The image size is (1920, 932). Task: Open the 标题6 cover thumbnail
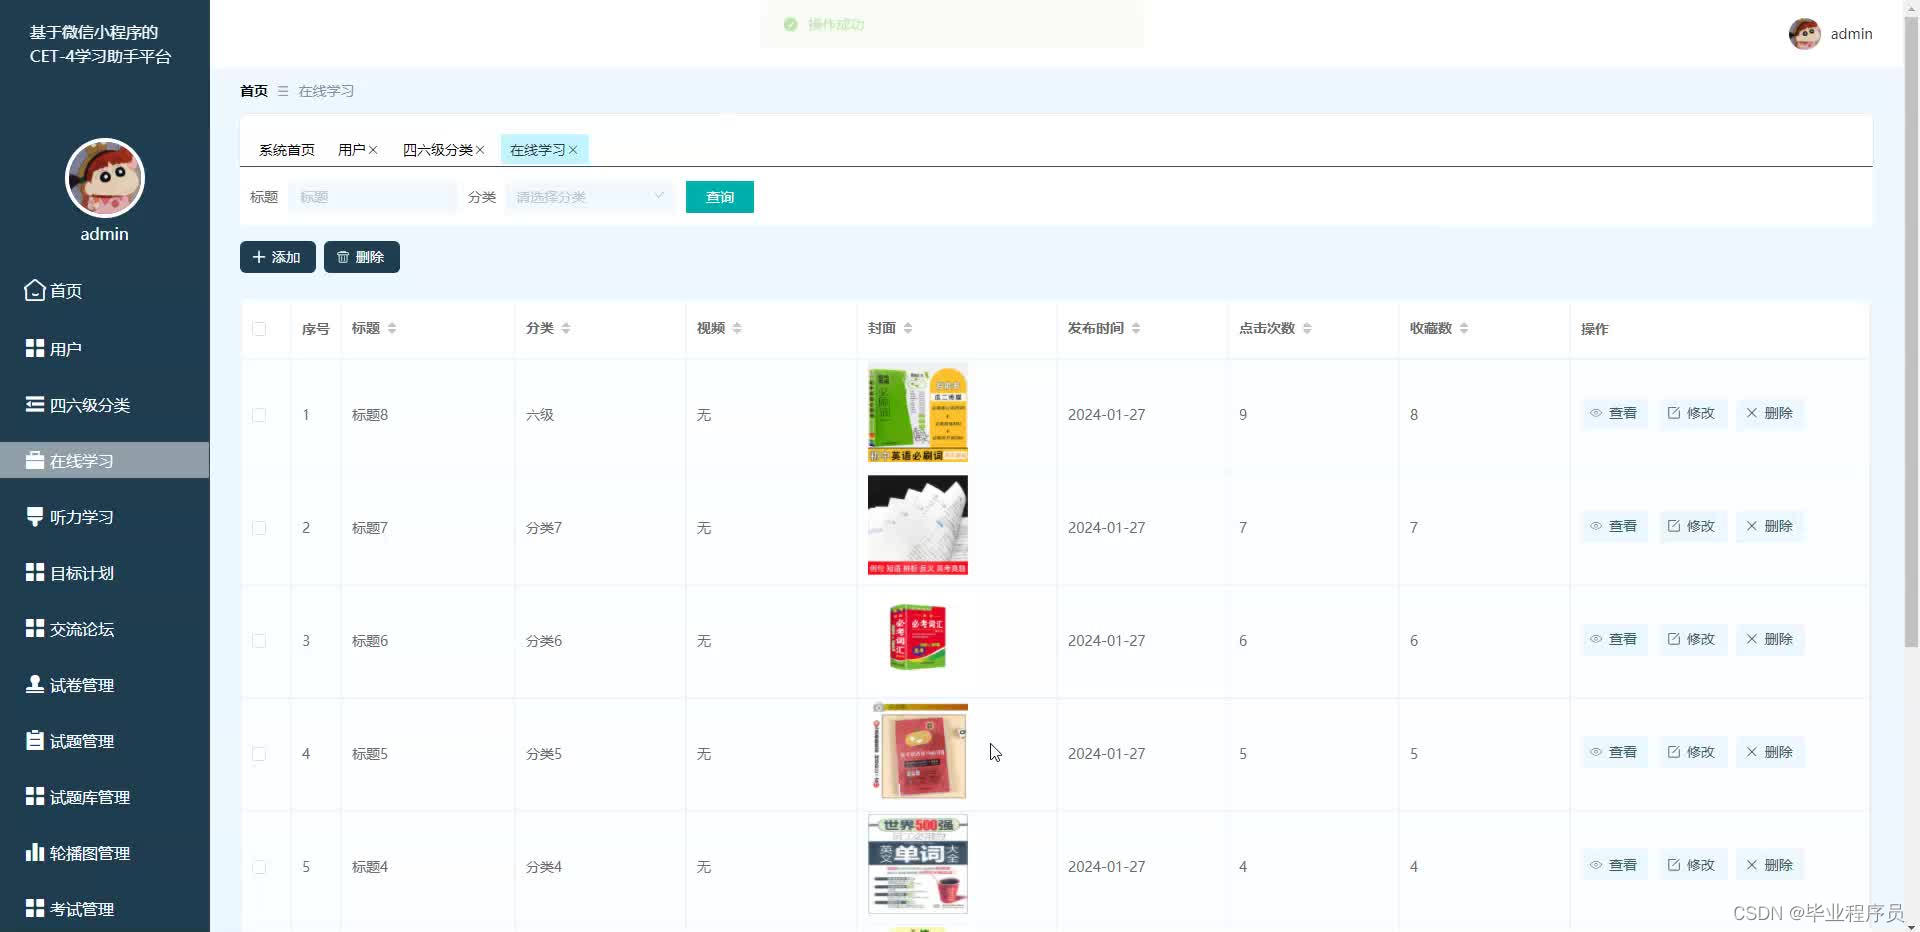coord(918,637)
